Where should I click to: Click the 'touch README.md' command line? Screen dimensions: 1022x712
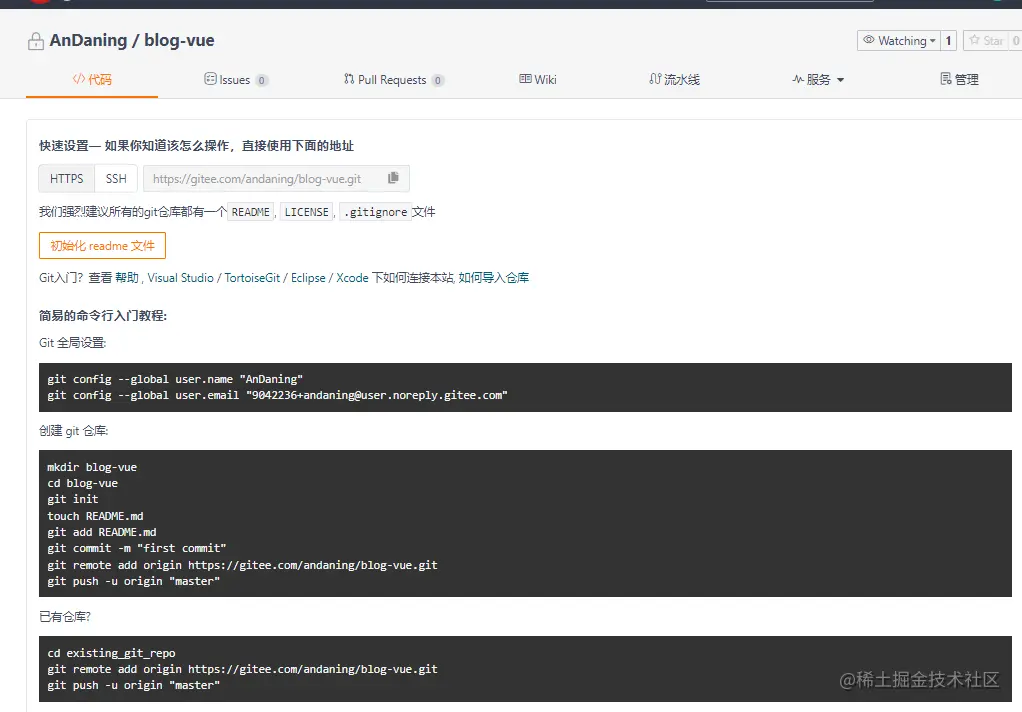[95, 516]
